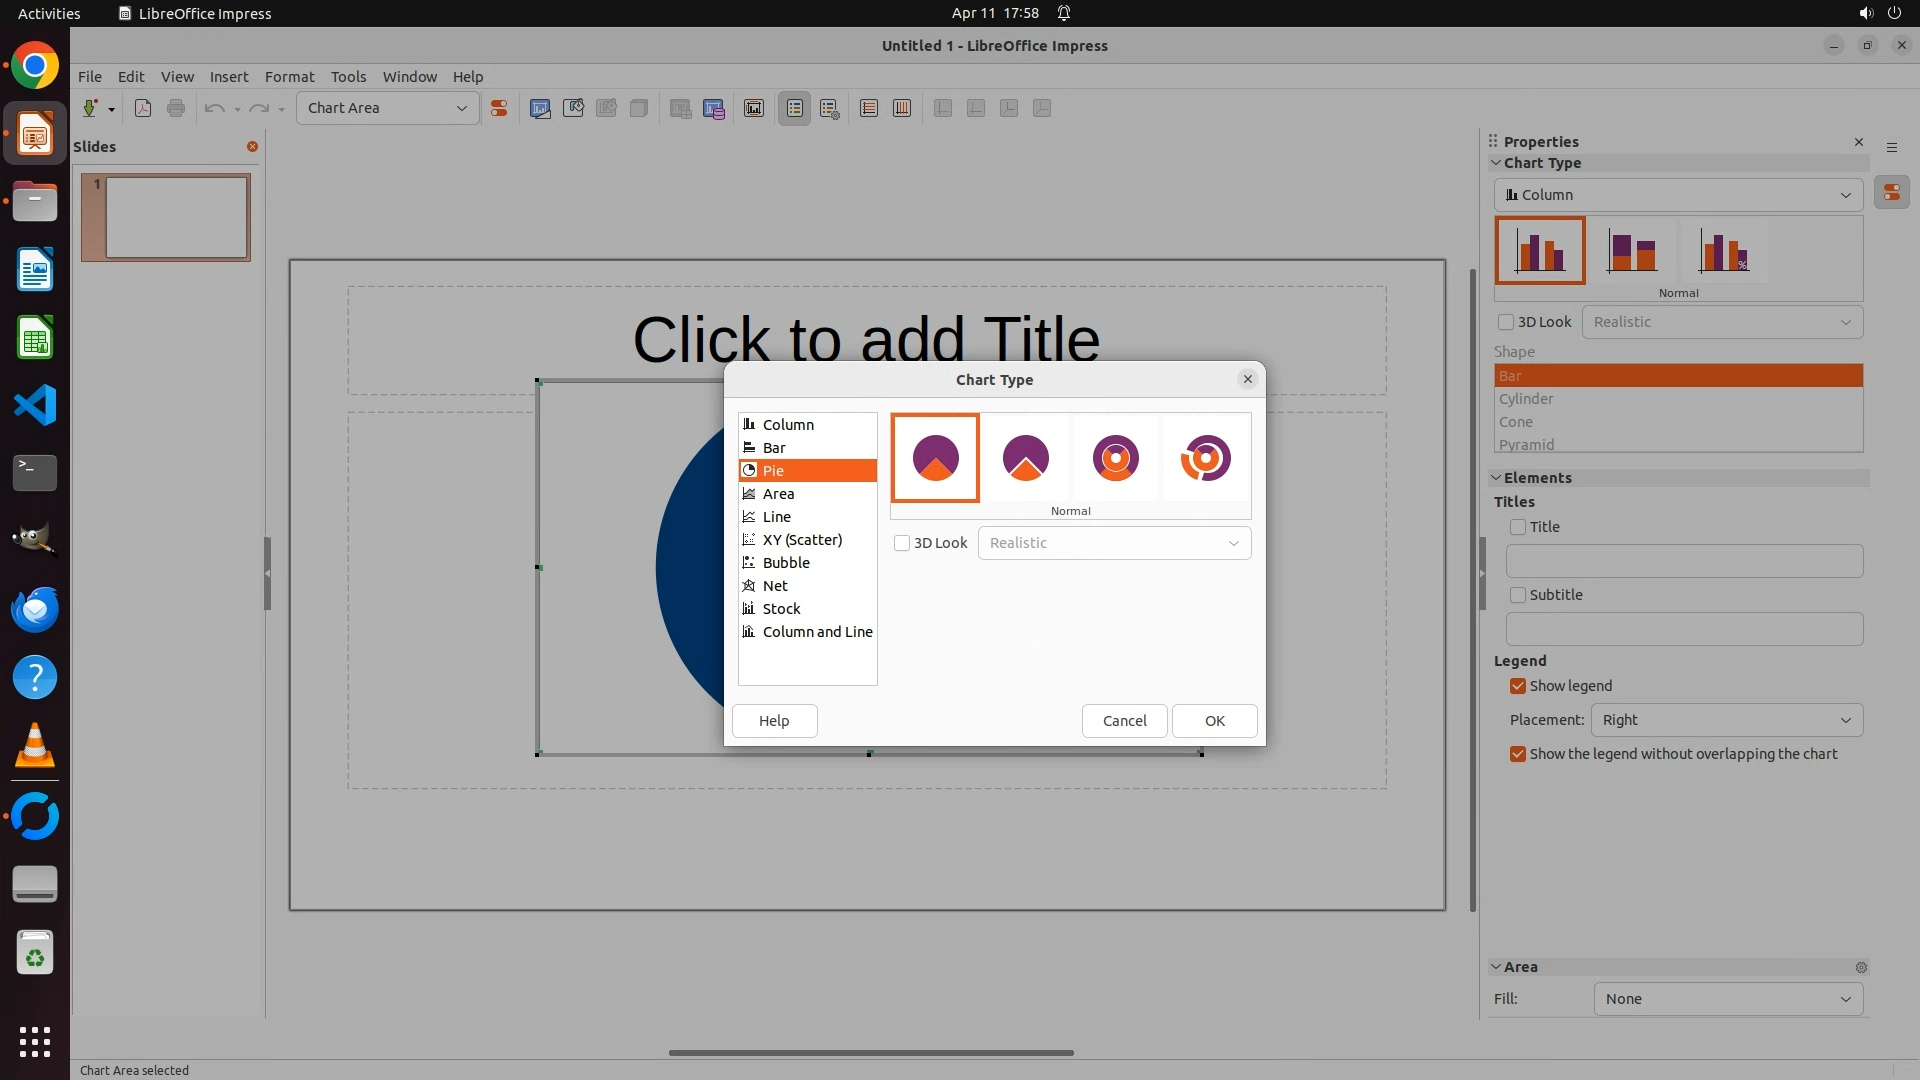Viewport: 1920px width, 1080px height.
Task: Open the legend Placement dropdown
Action: (x=1727, y=720)
